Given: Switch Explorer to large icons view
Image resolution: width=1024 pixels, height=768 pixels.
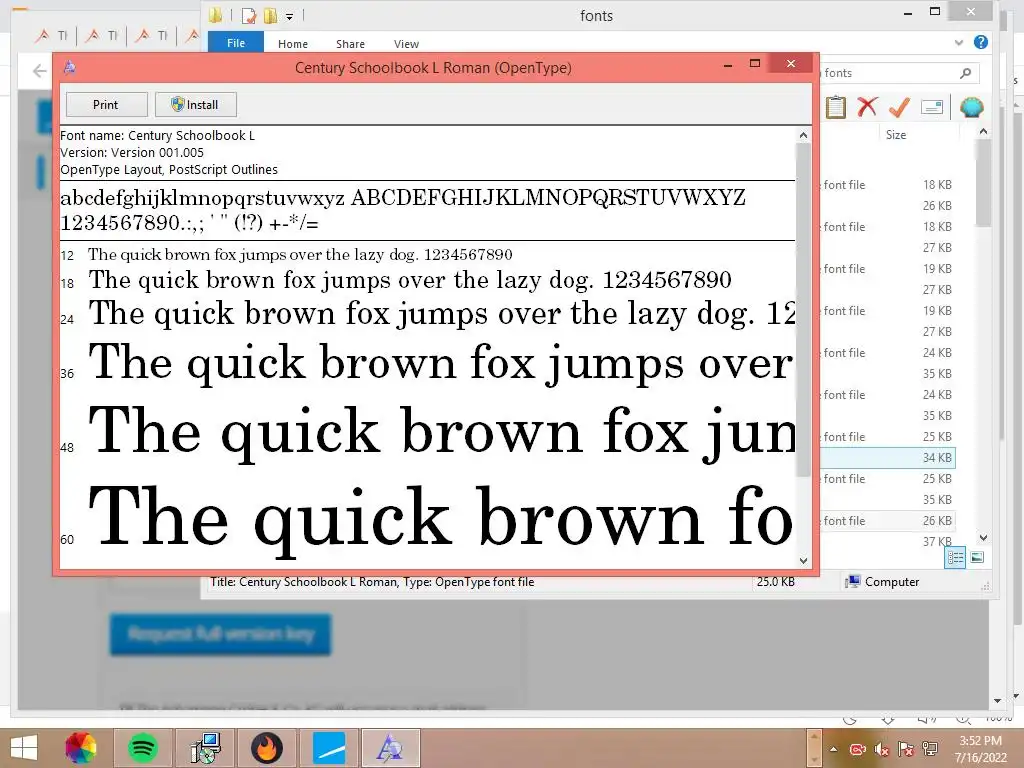Looking at the screenshot, I should pyautogui.click(x=977, y=558).
